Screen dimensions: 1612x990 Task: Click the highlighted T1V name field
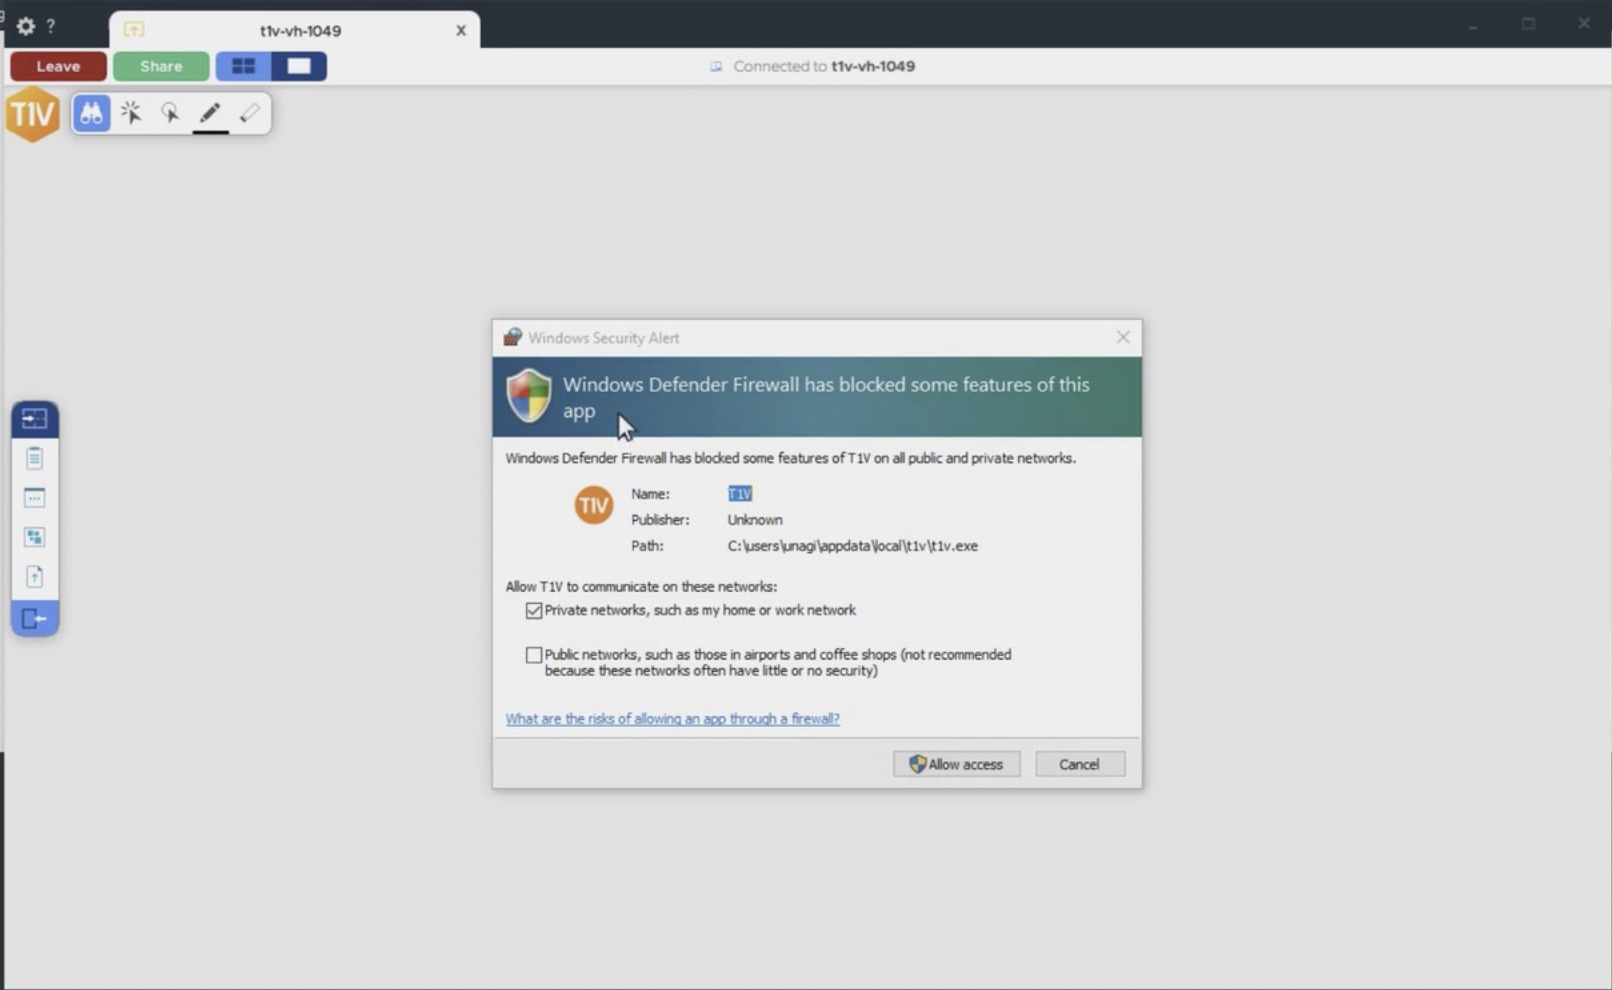pos(740,494)
